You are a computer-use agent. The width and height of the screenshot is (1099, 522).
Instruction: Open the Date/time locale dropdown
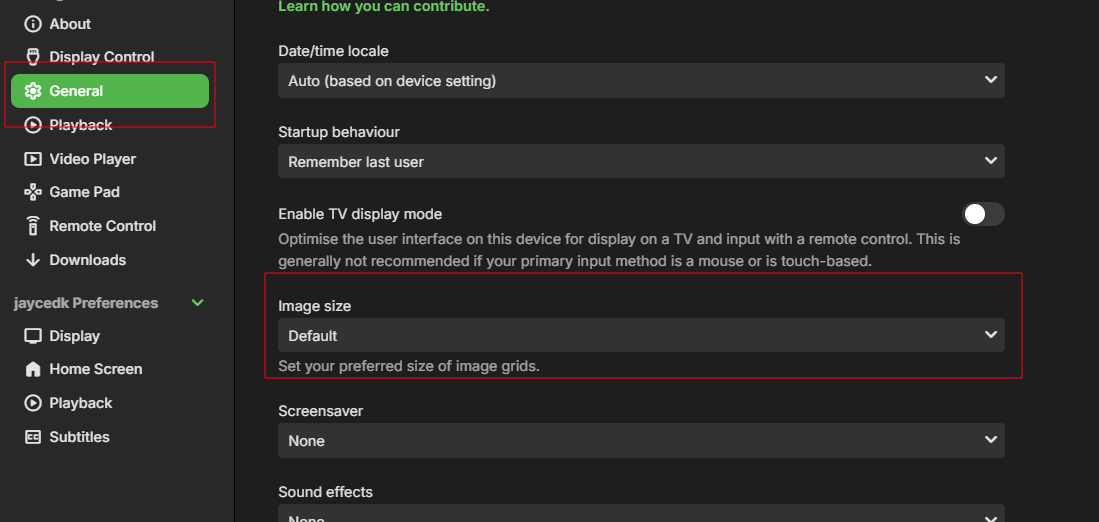tap(640, 80)
